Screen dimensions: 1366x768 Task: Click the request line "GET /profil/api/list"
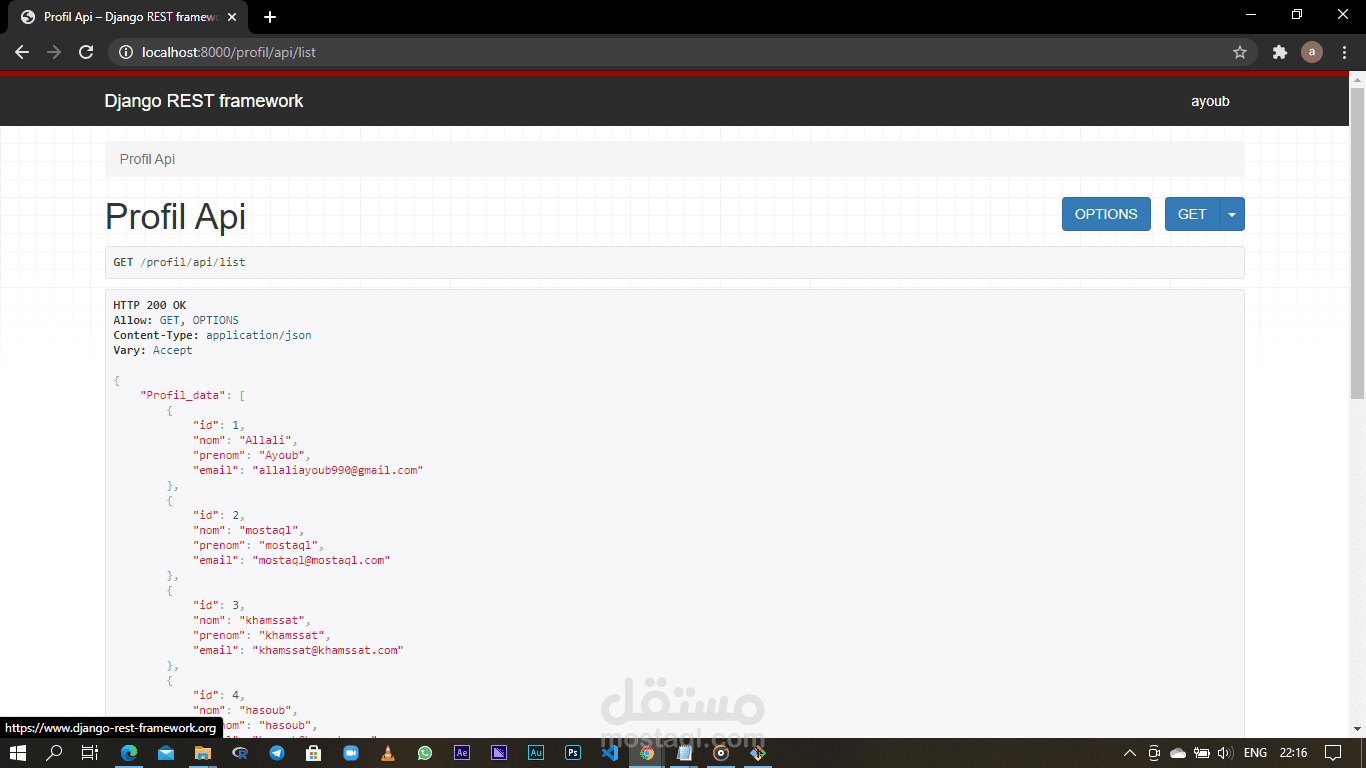(179, 262)
